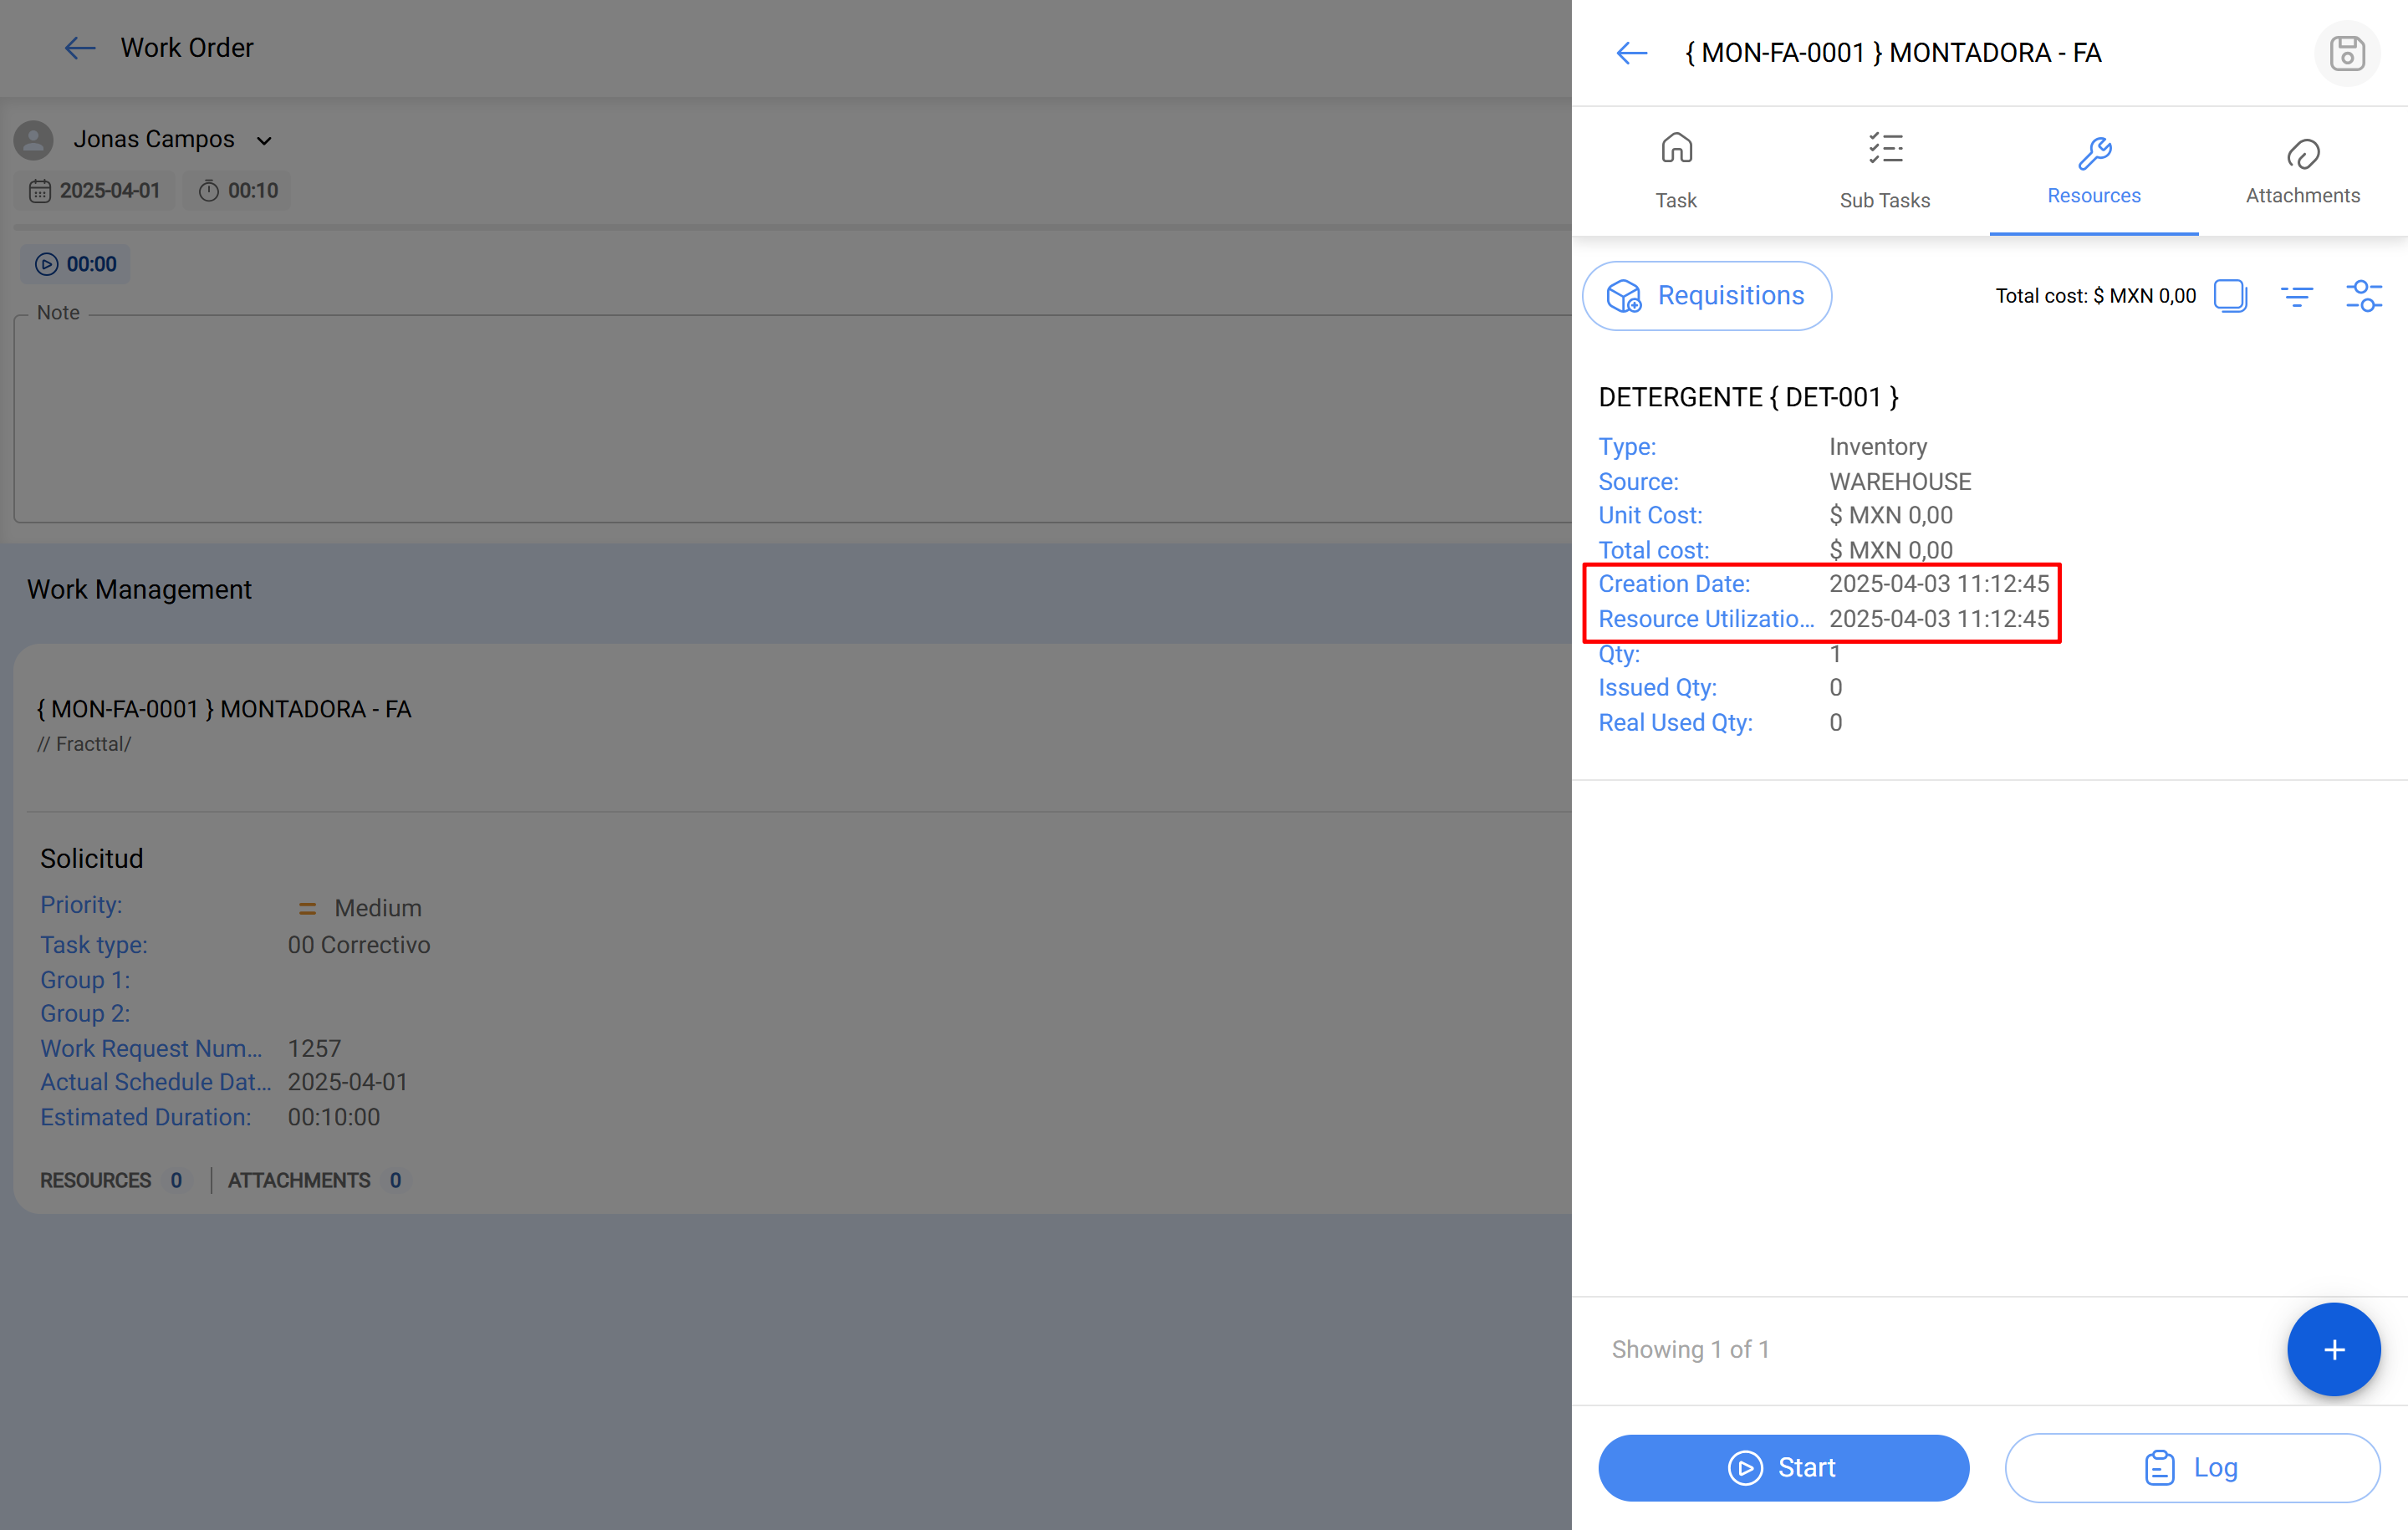Click the Showing 1 of 1 text

coord(1690,1349)
